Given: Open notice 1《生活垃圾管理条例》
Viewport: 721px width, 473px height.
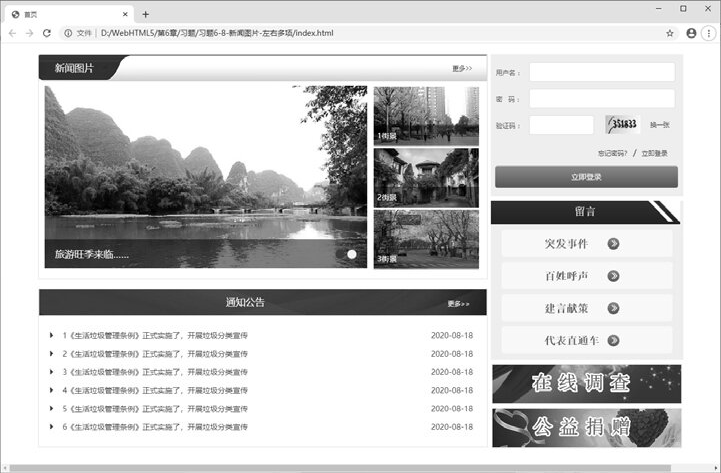Looking at the screenshot, I should click(x=155, y=336).
